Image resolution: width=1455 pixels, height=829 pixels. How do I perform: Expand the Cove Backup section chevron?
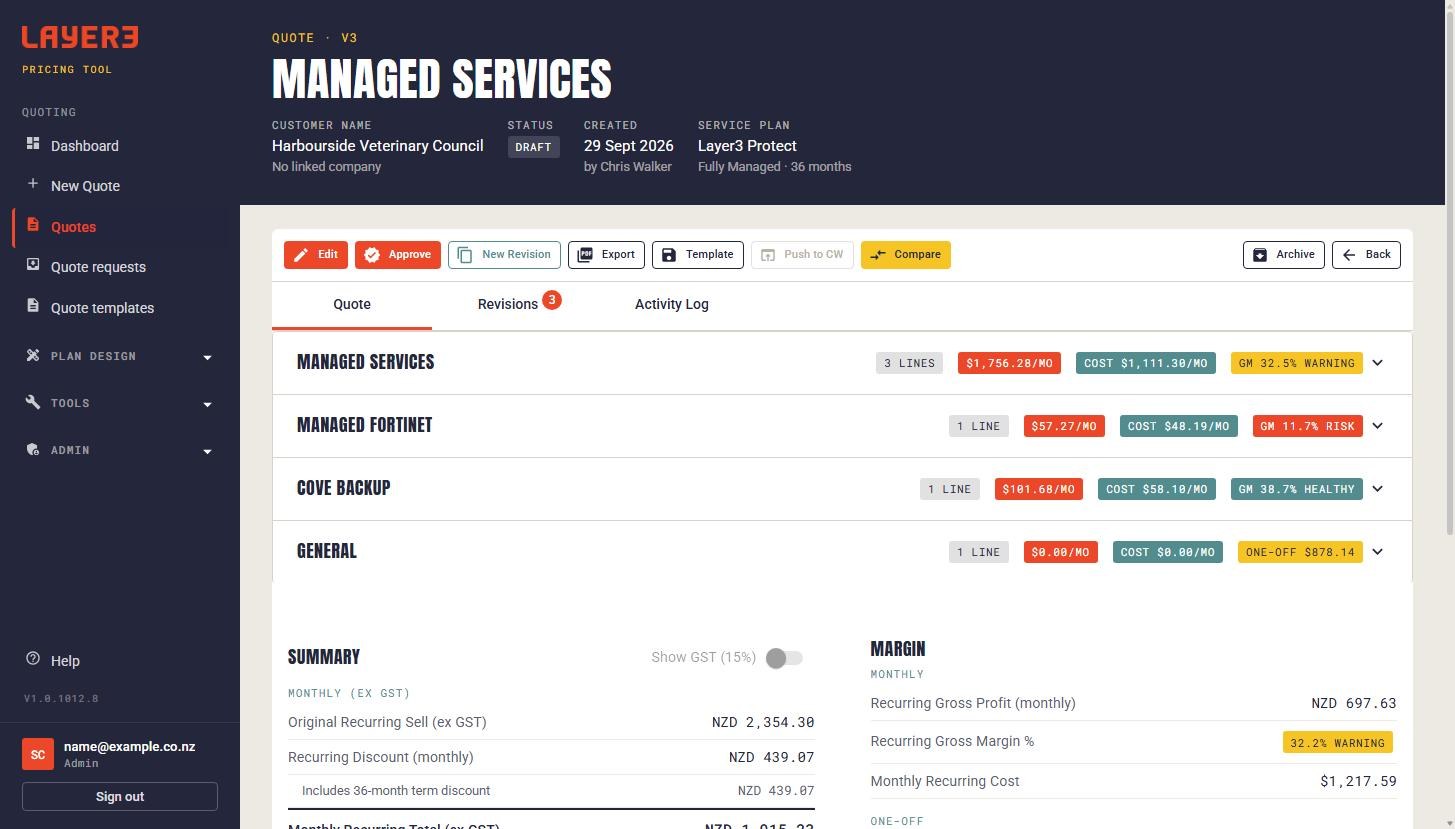[x=1377, y=489]
